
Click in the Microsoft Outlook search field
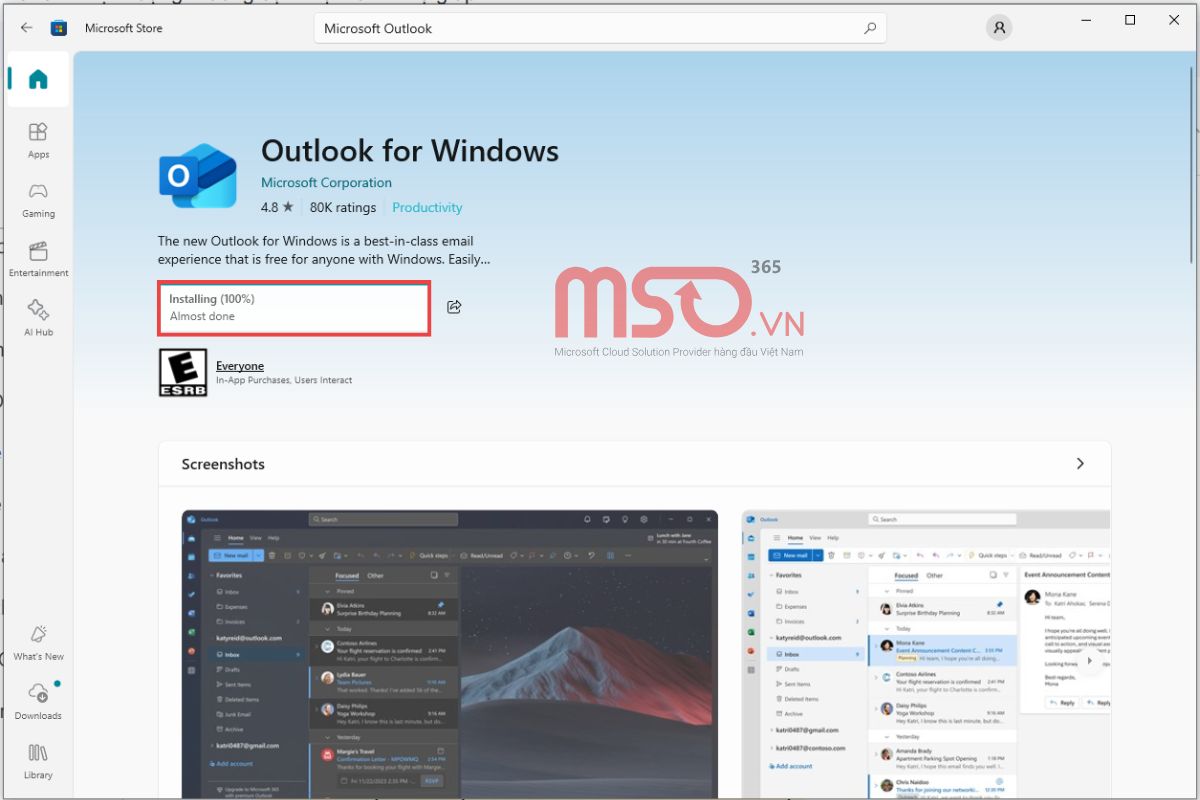pyautogui.click(x=600, y=29)
